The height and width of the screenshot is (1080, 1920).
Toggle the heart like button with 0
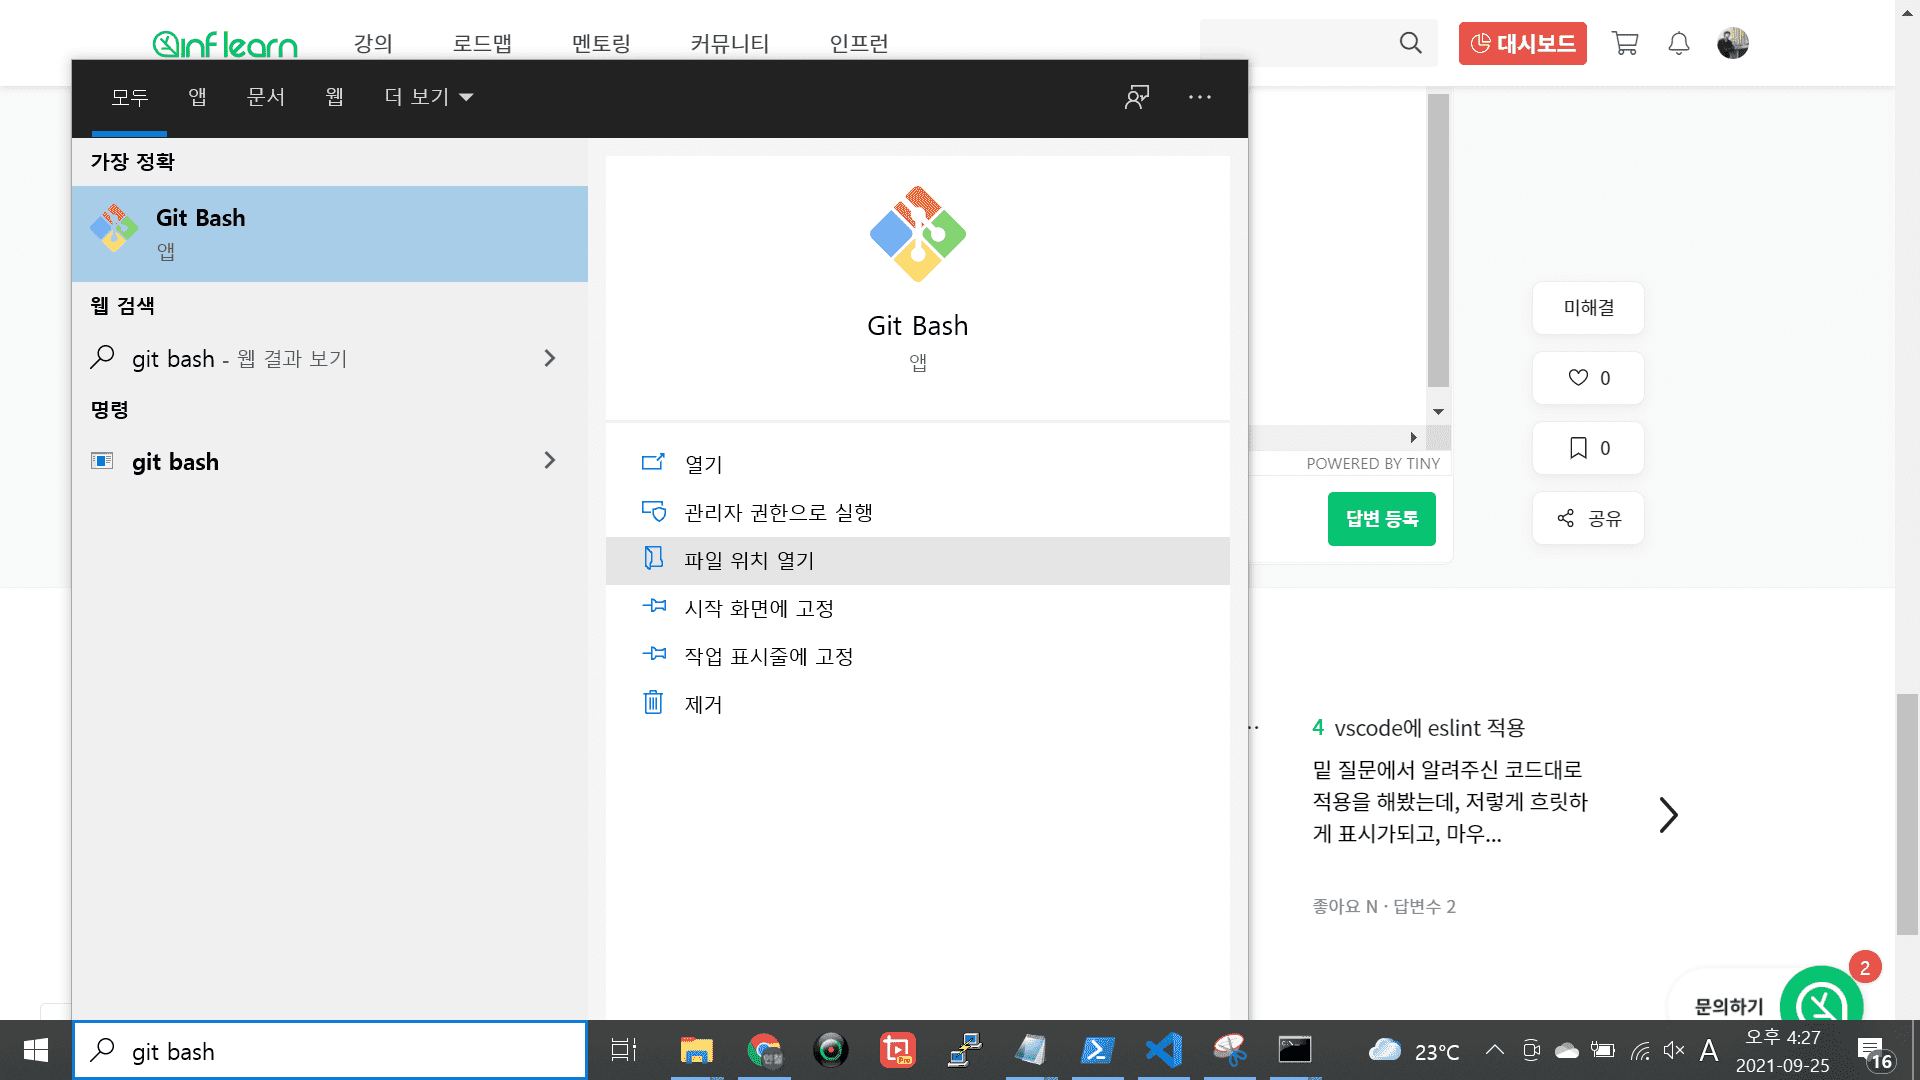tap(1588, 378)
